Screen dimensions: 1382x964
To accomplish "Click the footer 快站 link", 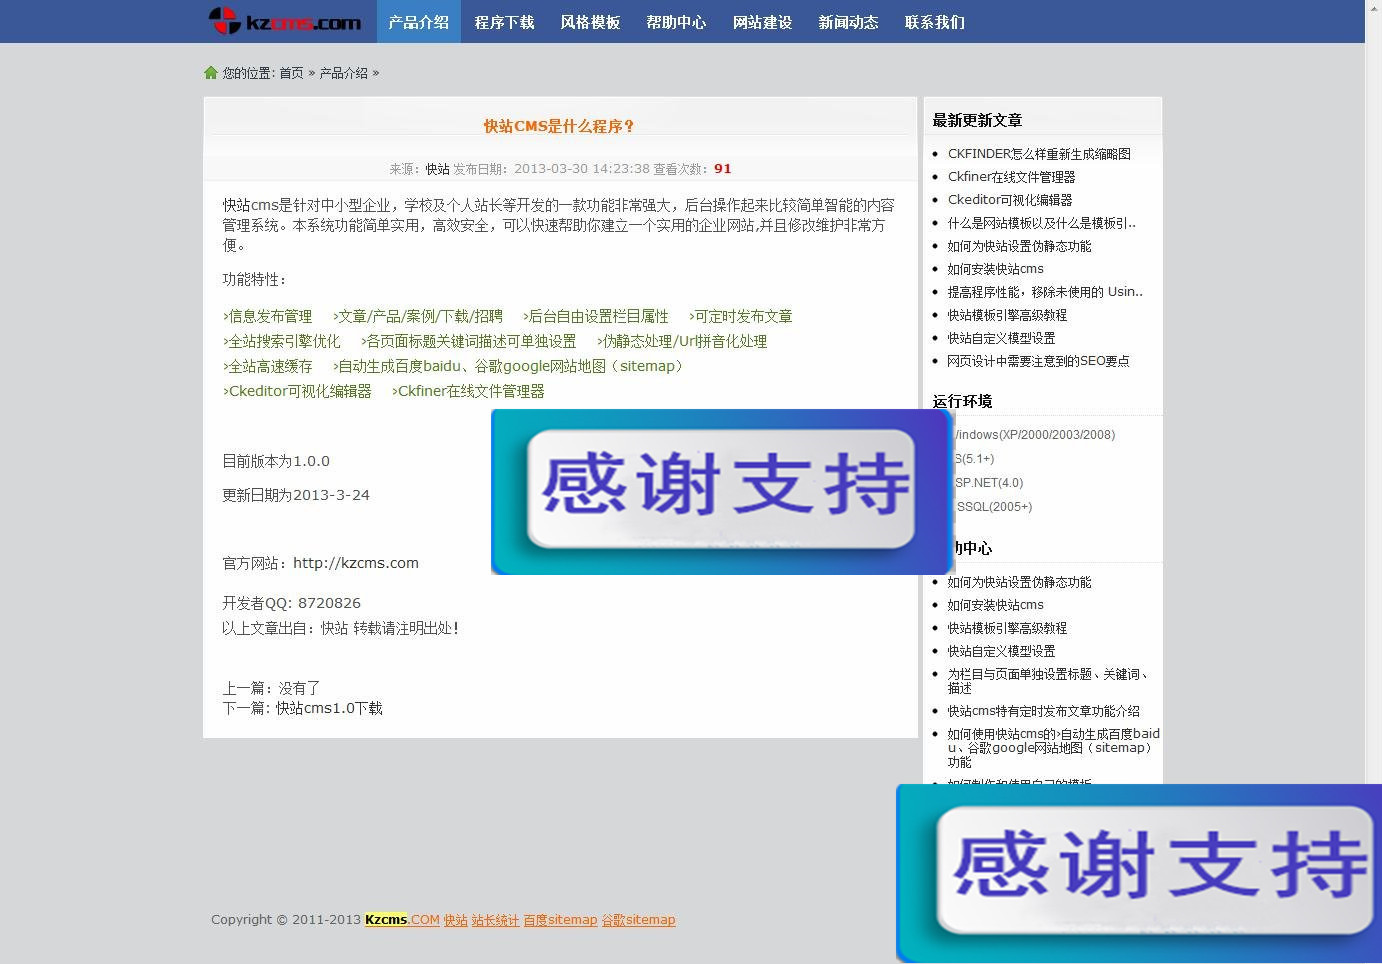I will point(455,920).
